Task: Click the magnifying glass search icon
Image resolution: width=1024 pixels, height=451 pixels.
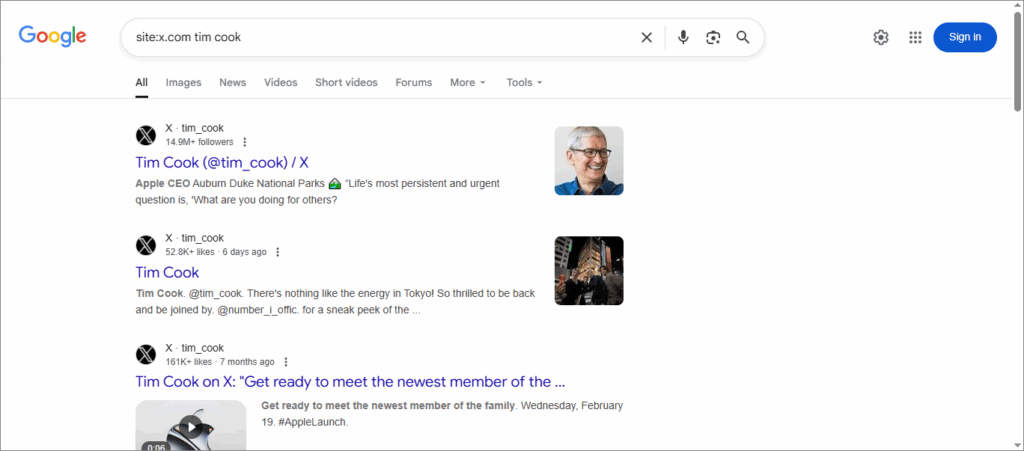Action: click(743, 37)
